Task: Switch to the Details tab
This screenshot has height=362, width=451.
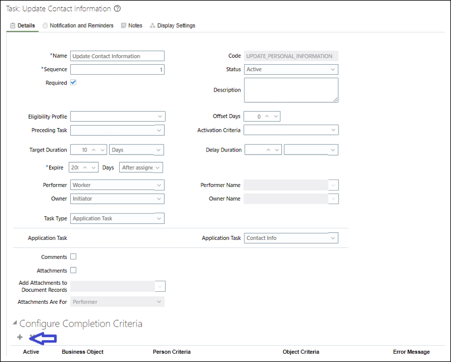Action: pyautogui.click(x=22, y=26)
